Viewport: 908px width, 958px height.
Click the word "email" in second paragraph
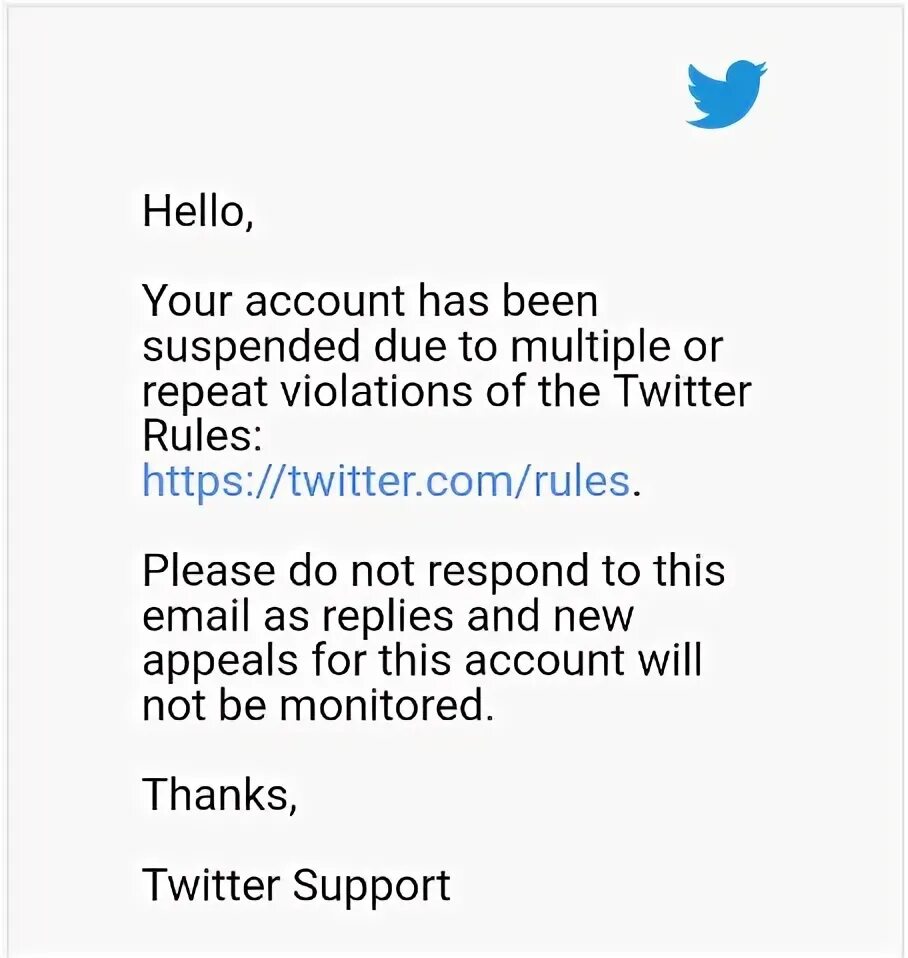197,615
